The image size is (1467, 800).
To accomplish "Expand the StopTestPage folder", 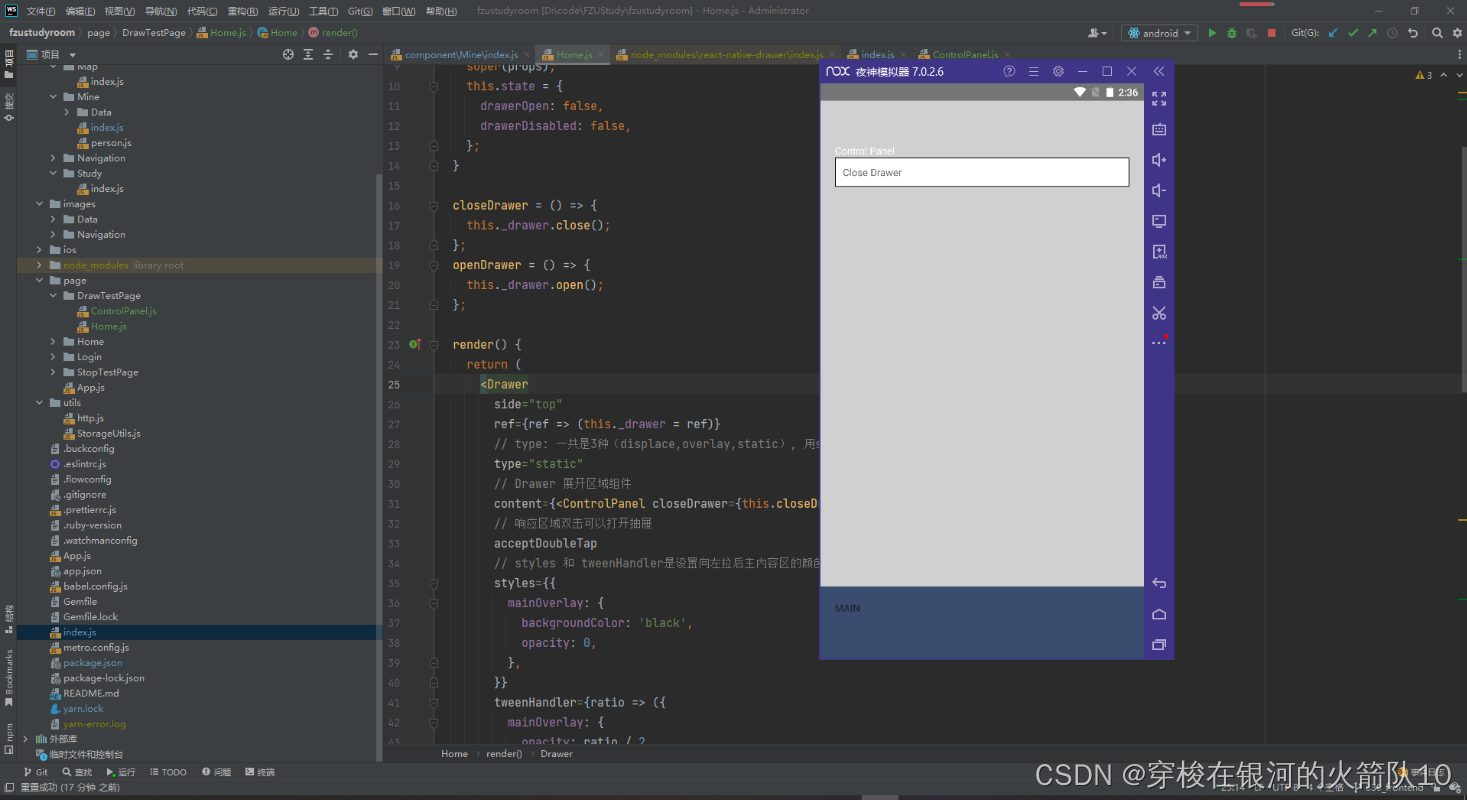I will 53,372.
